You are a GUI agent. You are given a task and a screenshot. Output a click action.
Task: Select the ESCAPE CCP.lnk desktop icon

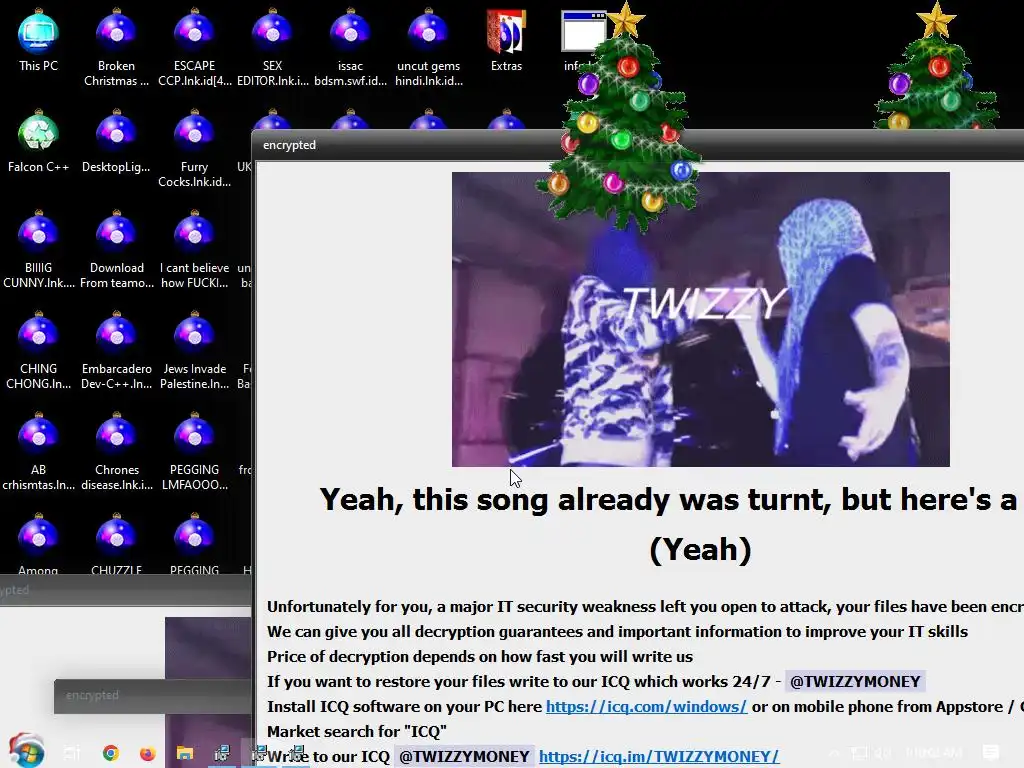195,48
